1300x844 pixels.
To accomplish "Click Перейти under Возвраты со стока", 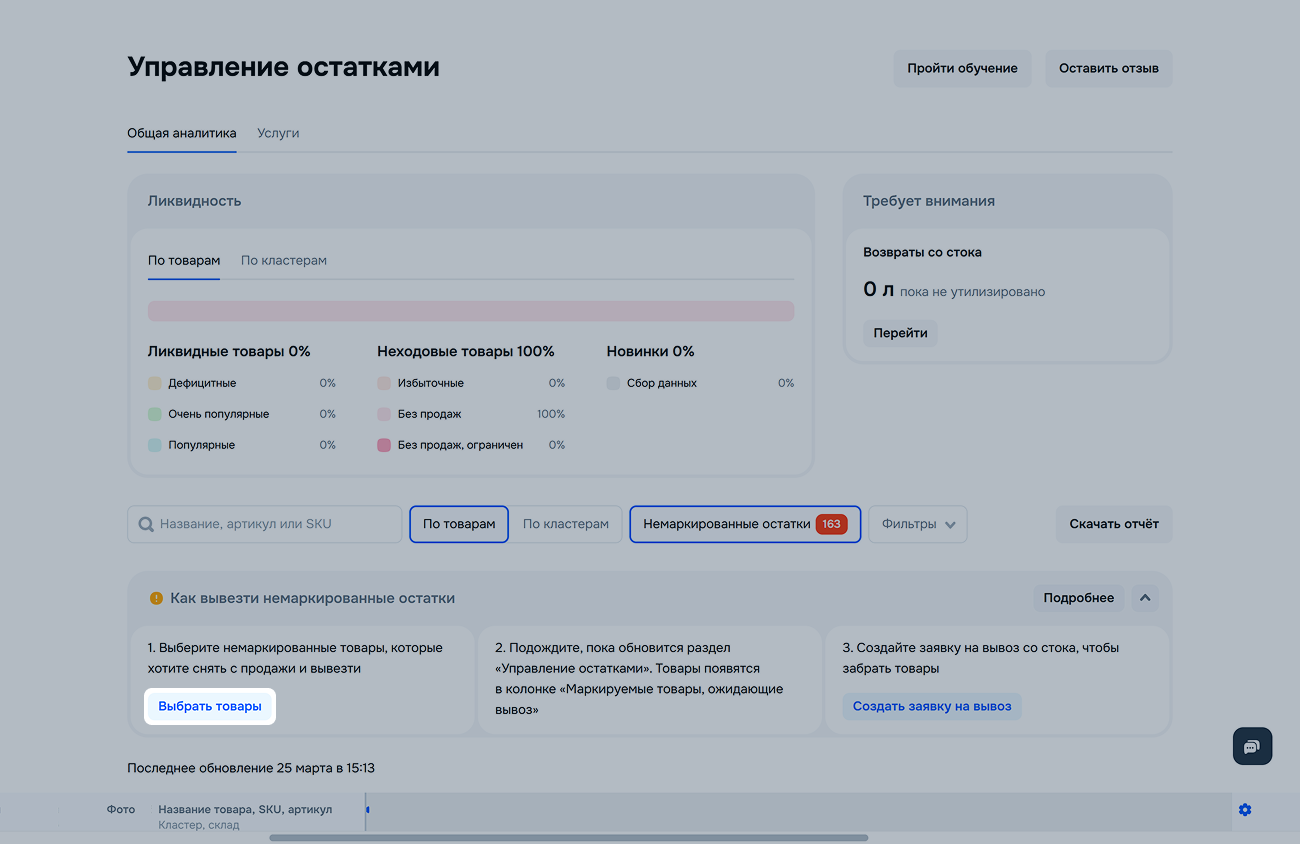I will coord(900,333).
